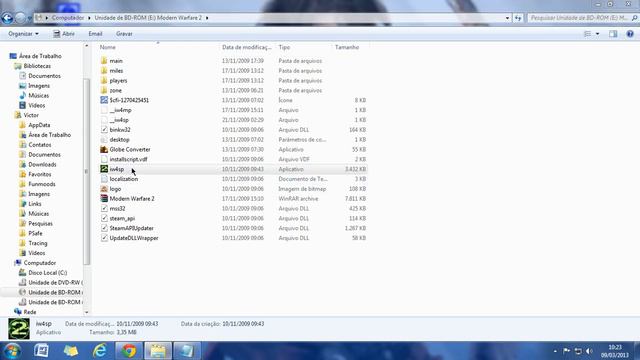Select the mss32 DLL file
The image size is (640, 360).
coord(117,209)
